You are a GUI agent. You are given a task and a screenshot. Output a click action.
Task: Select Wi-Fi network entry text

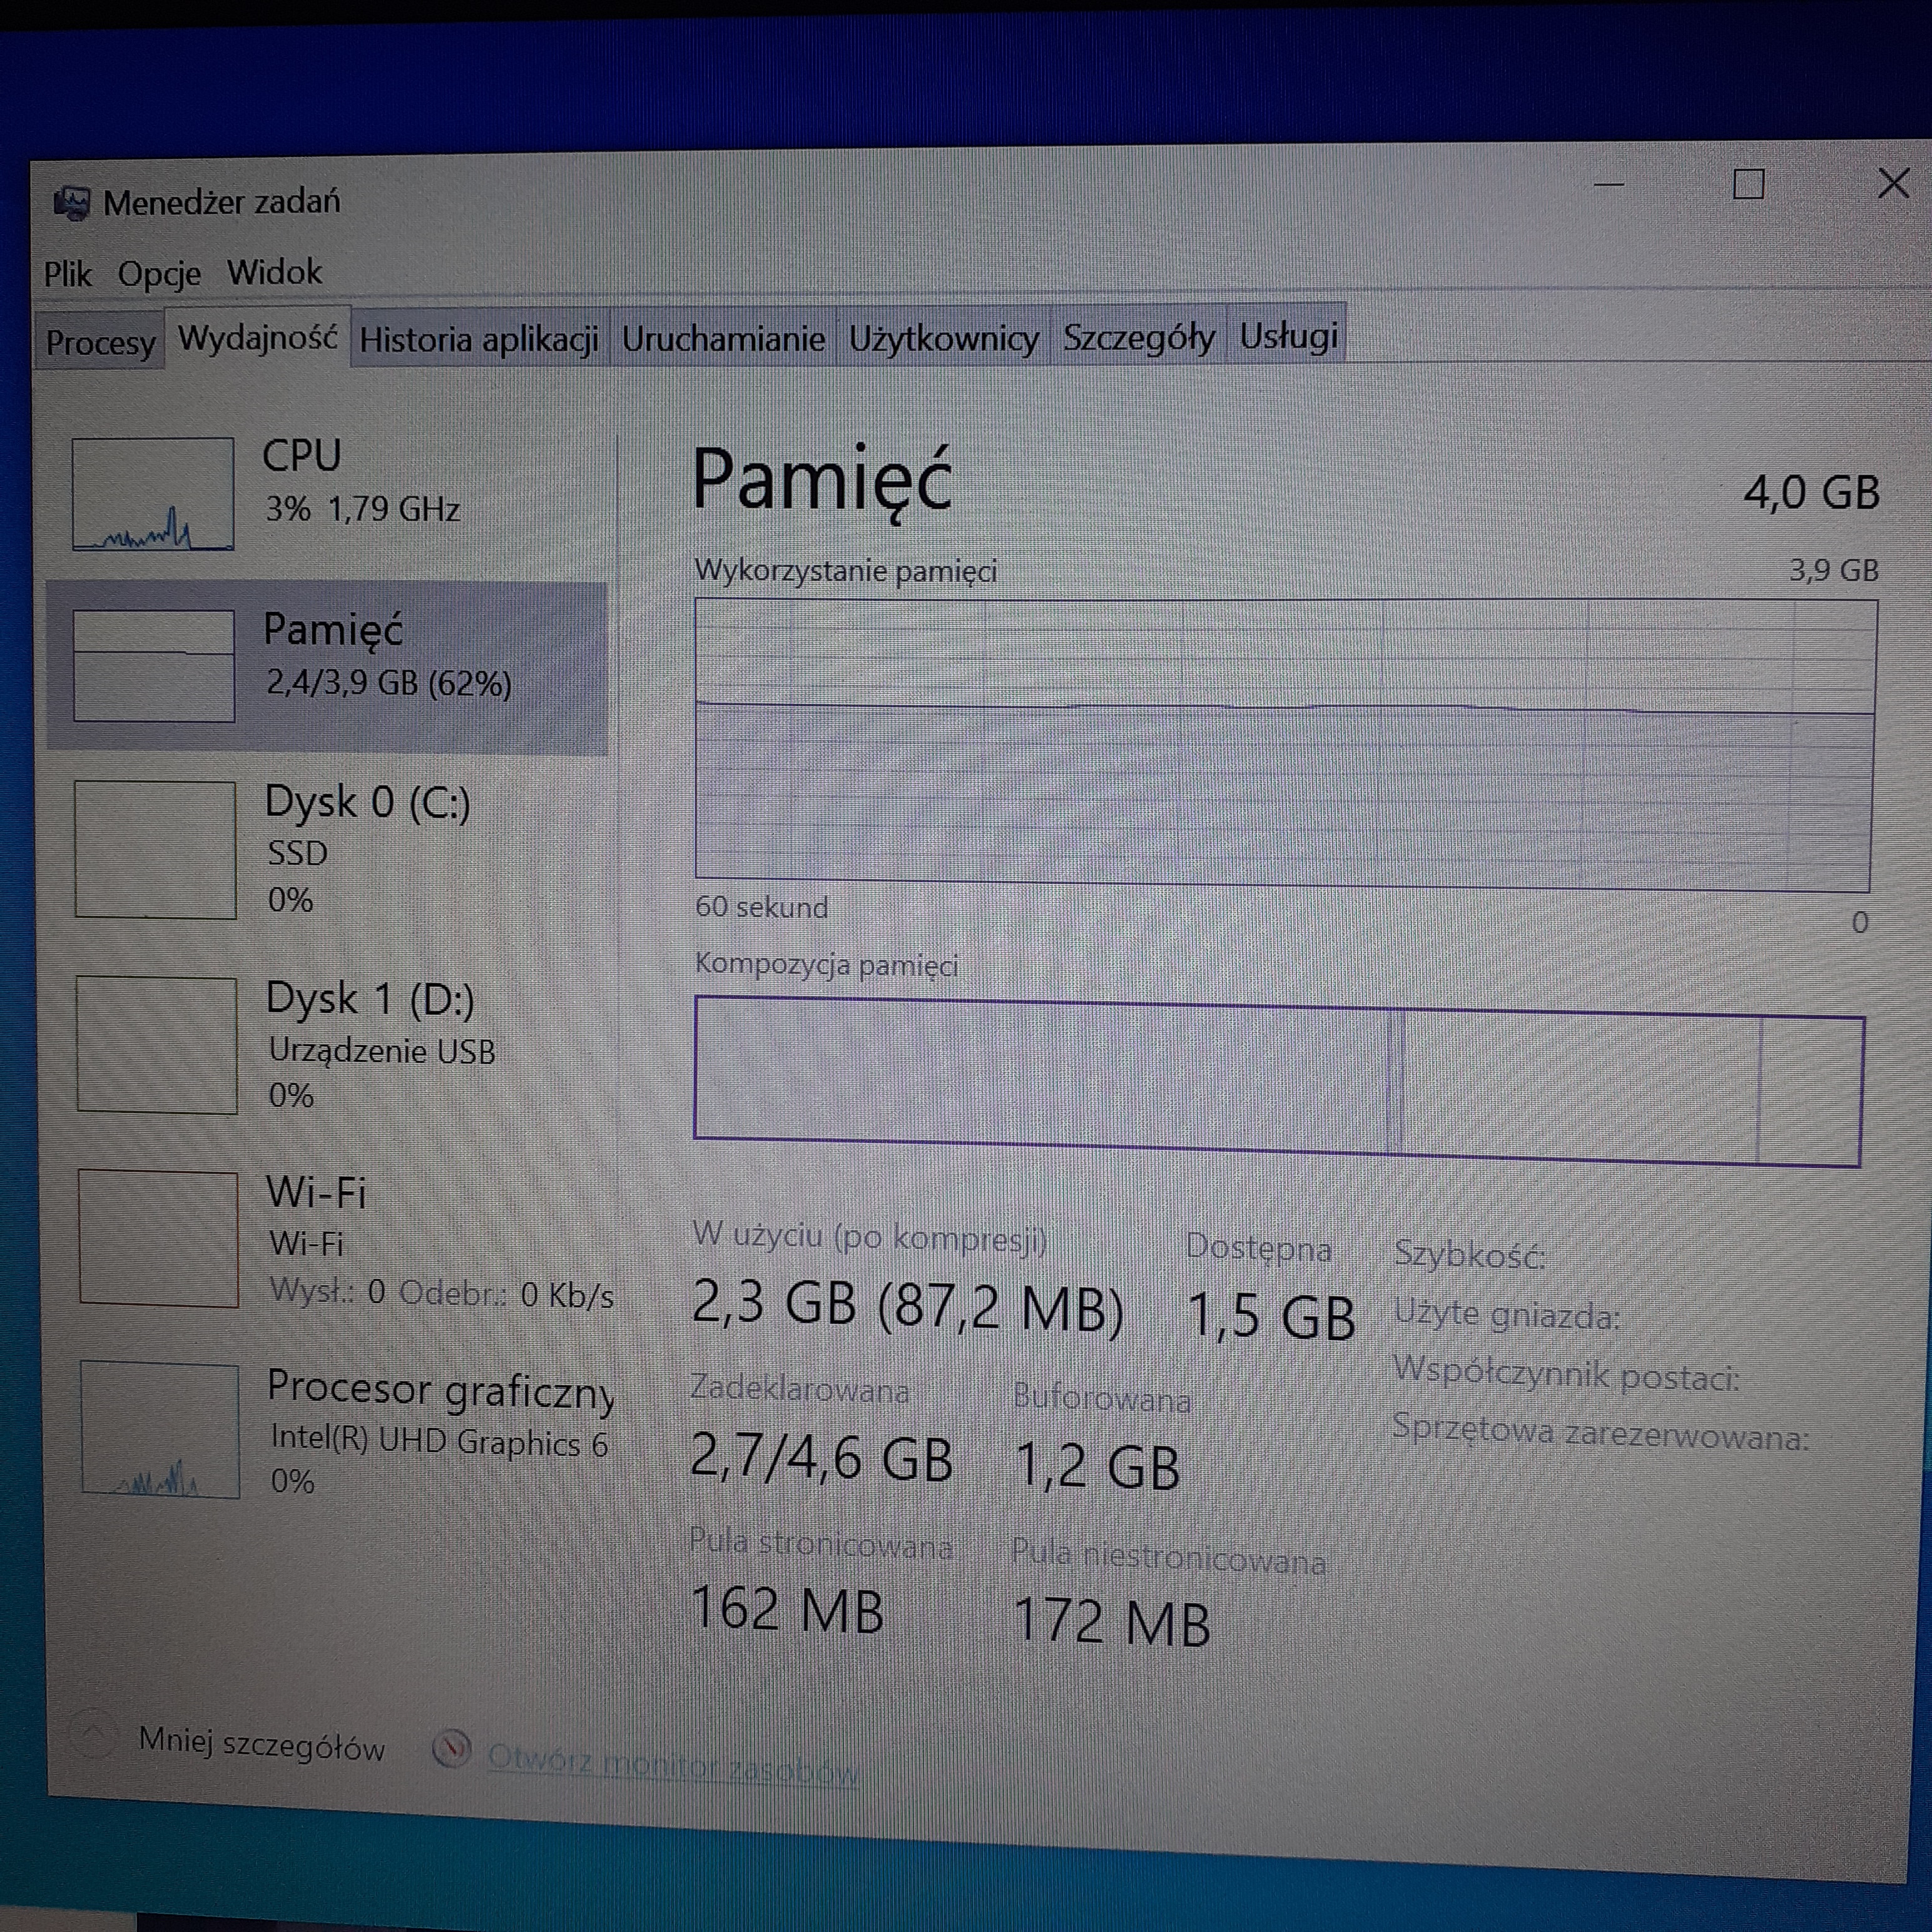[441, 1242]
